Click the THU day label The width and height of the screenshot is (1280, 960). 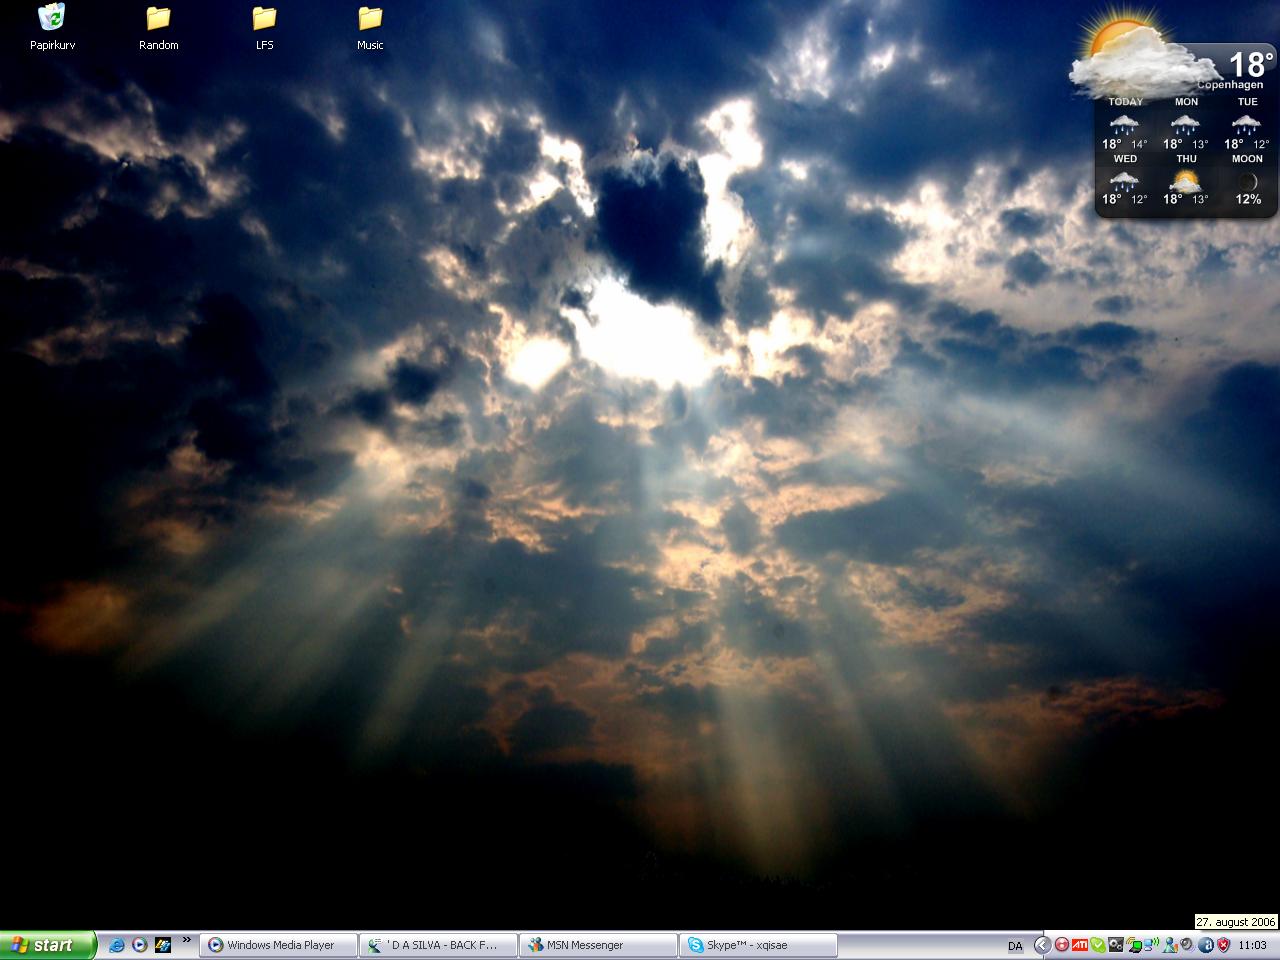[x=1186, y=159]
